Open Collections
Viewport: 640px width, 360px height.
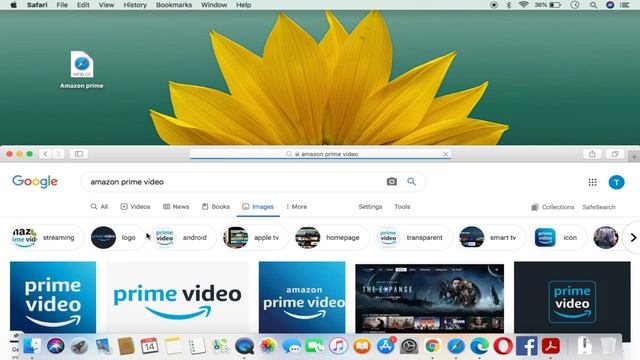pos(553,207)
